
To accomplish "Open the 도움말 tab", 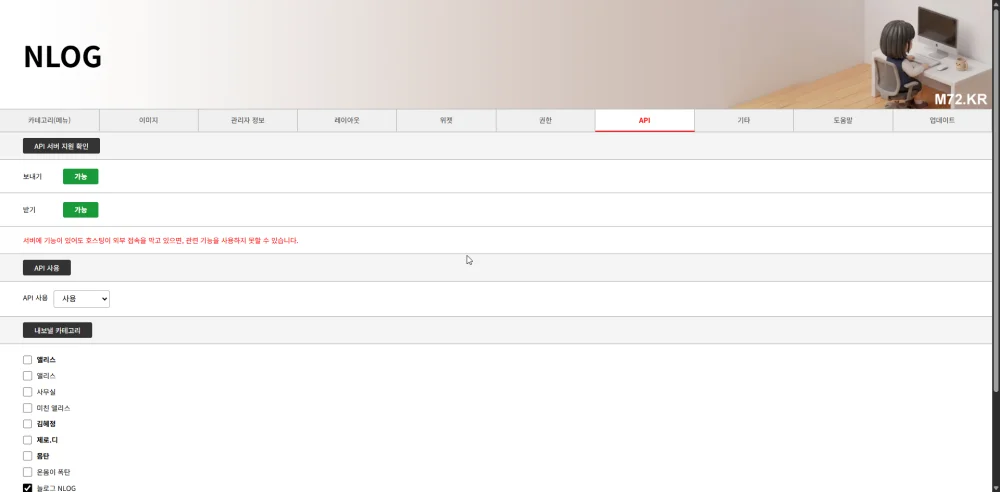I will click(843, 121).
